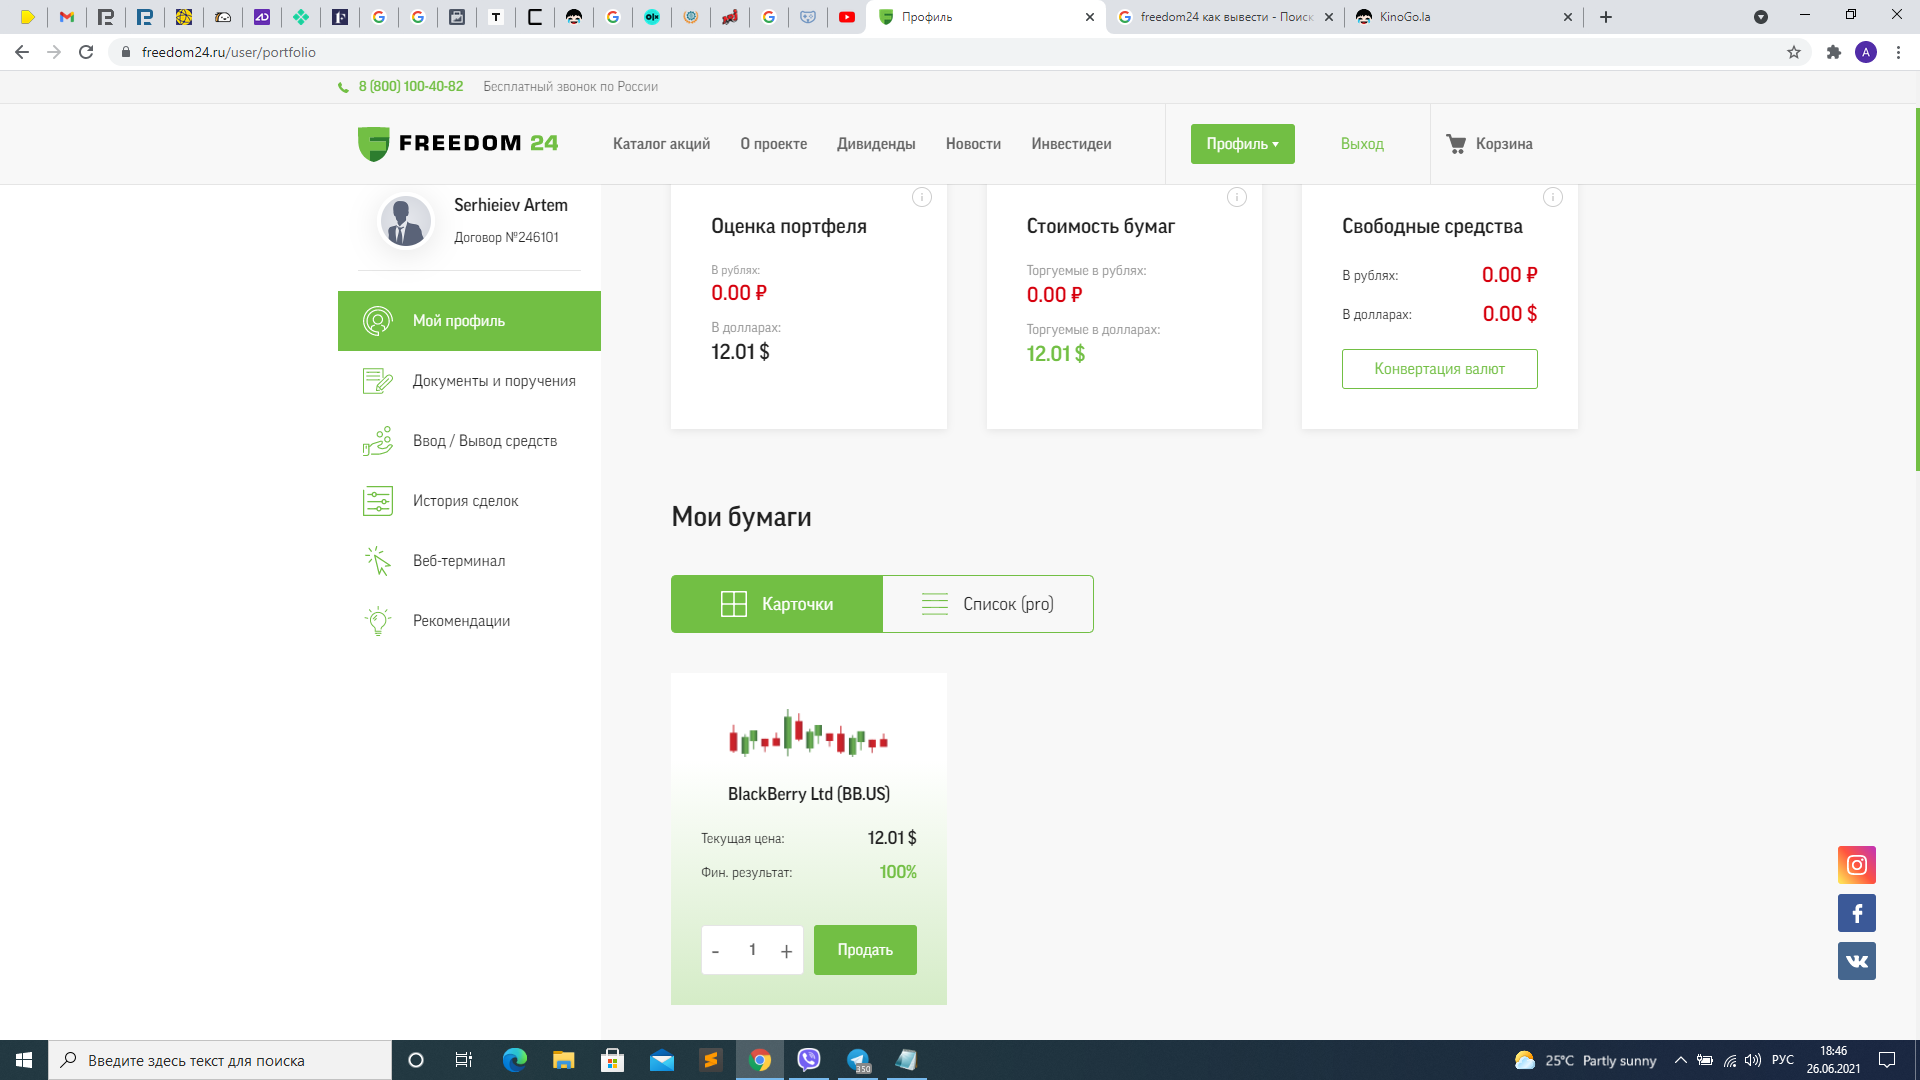Click the Sublime Text taskbar icon
This screenshot has height=1080, width=1920.
click(711, 1060)
